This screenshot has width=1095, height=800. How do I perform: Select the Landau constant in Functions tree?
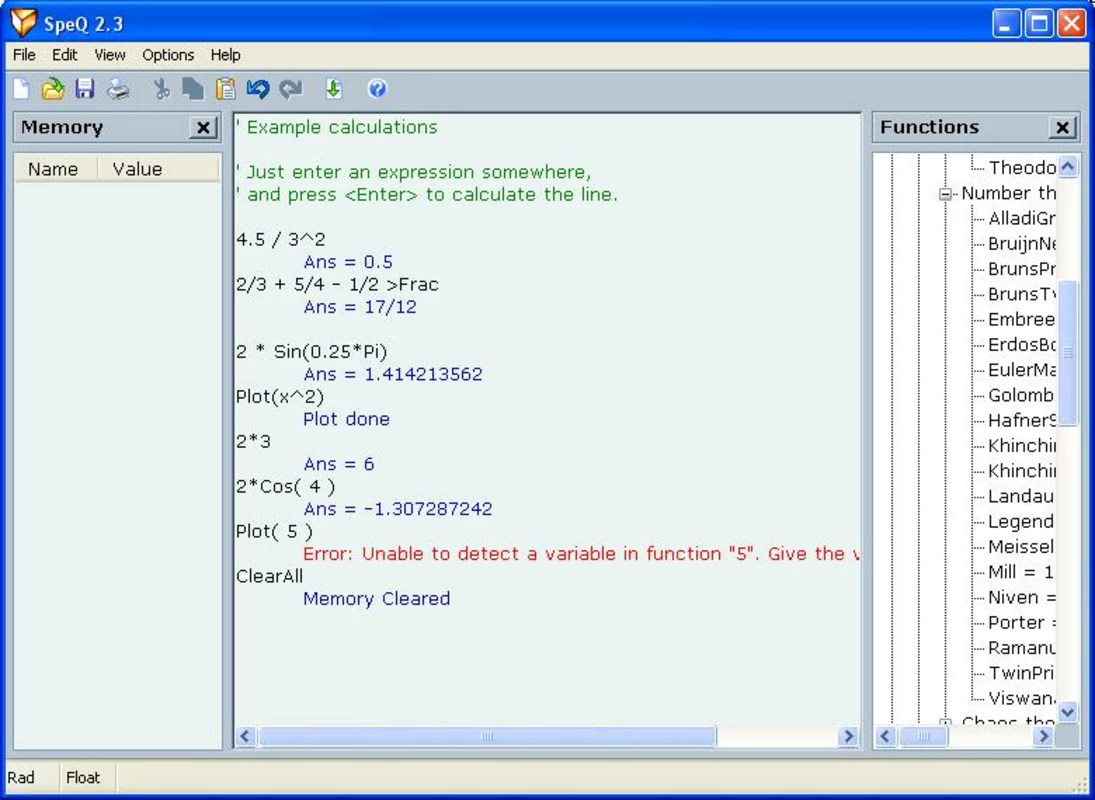tap(1021, 496)
